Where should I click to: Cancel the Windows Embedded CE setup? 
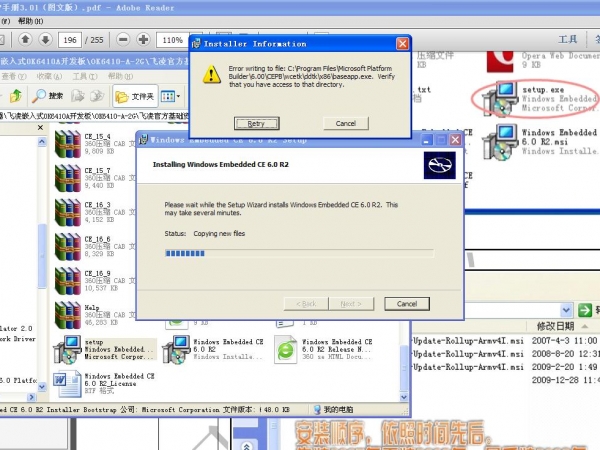406,303
